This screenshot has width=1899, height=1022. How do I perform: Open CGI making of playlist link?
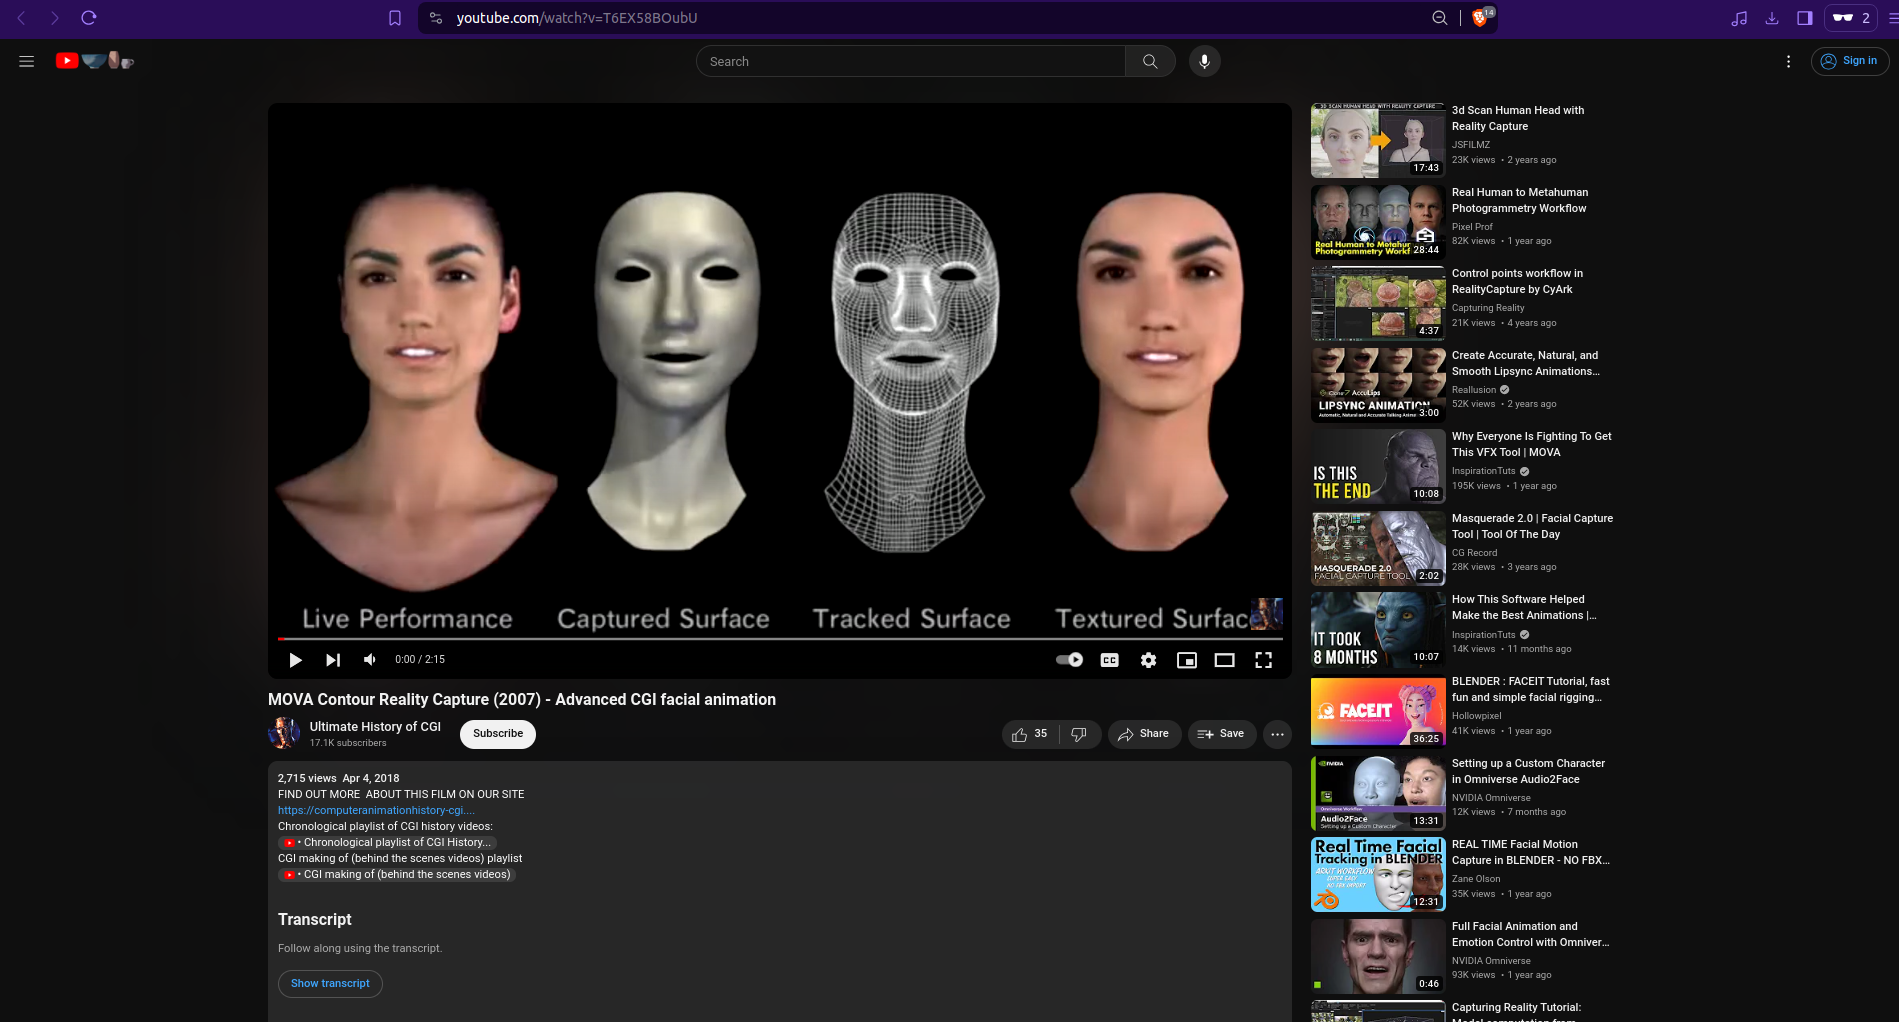(397, 874)
